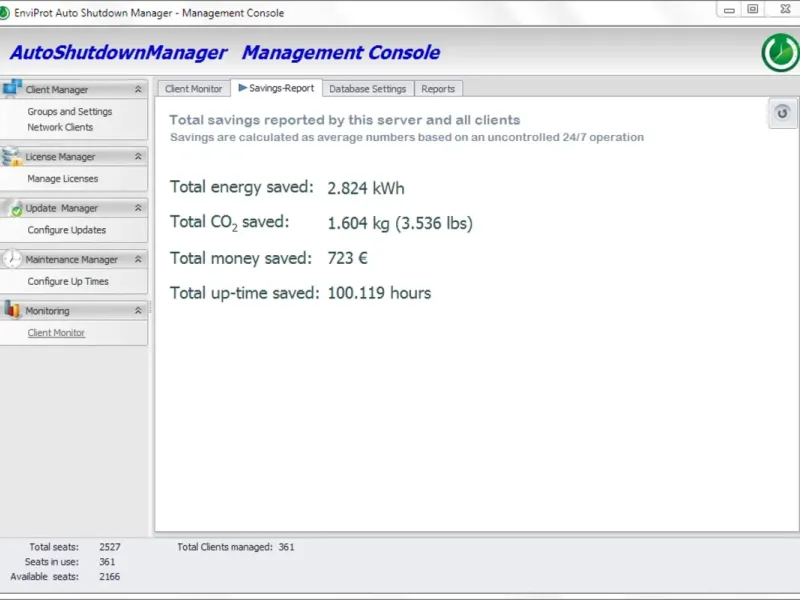Open Configure Up Times
The height and width of the screenshot is (600, 800).
pyautogui.click(x=68, y=281)
